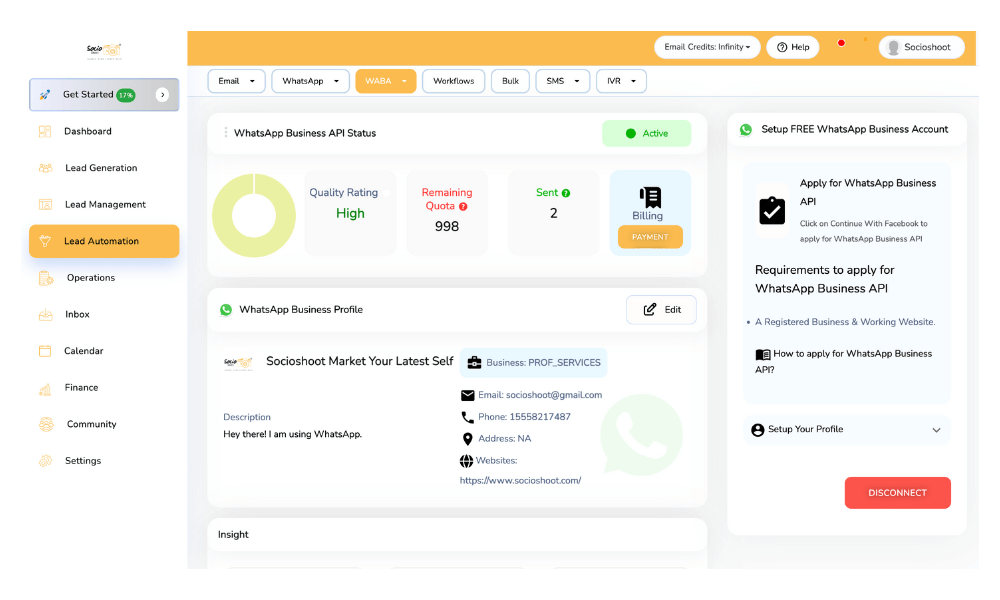1000x600 pixels.
Task: Click the Remaining Quota help icon
Action: point(463,206)
